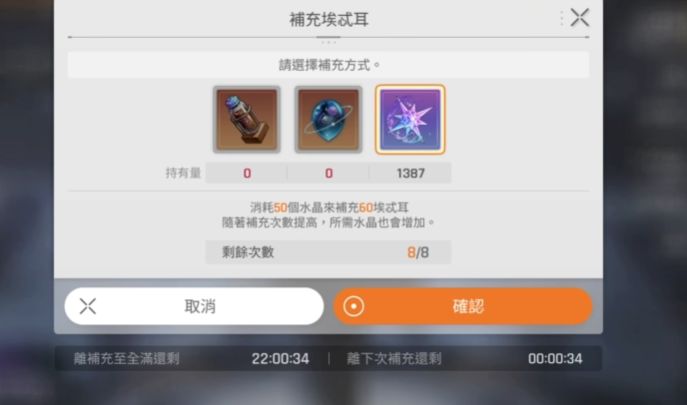Click the 請選擇補充方式 instruction banner
This screenshot has height=405, width=687.
(328, 65)
